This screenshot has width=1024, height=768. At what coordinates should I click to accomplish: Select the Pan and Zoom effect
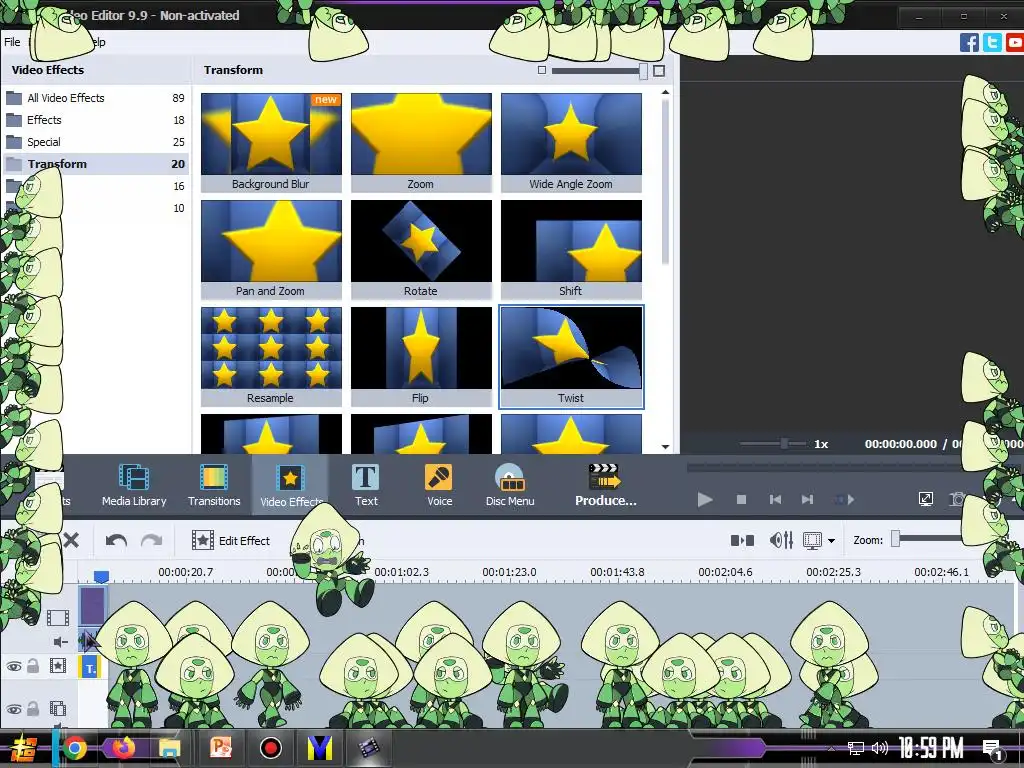pos(271,249)
